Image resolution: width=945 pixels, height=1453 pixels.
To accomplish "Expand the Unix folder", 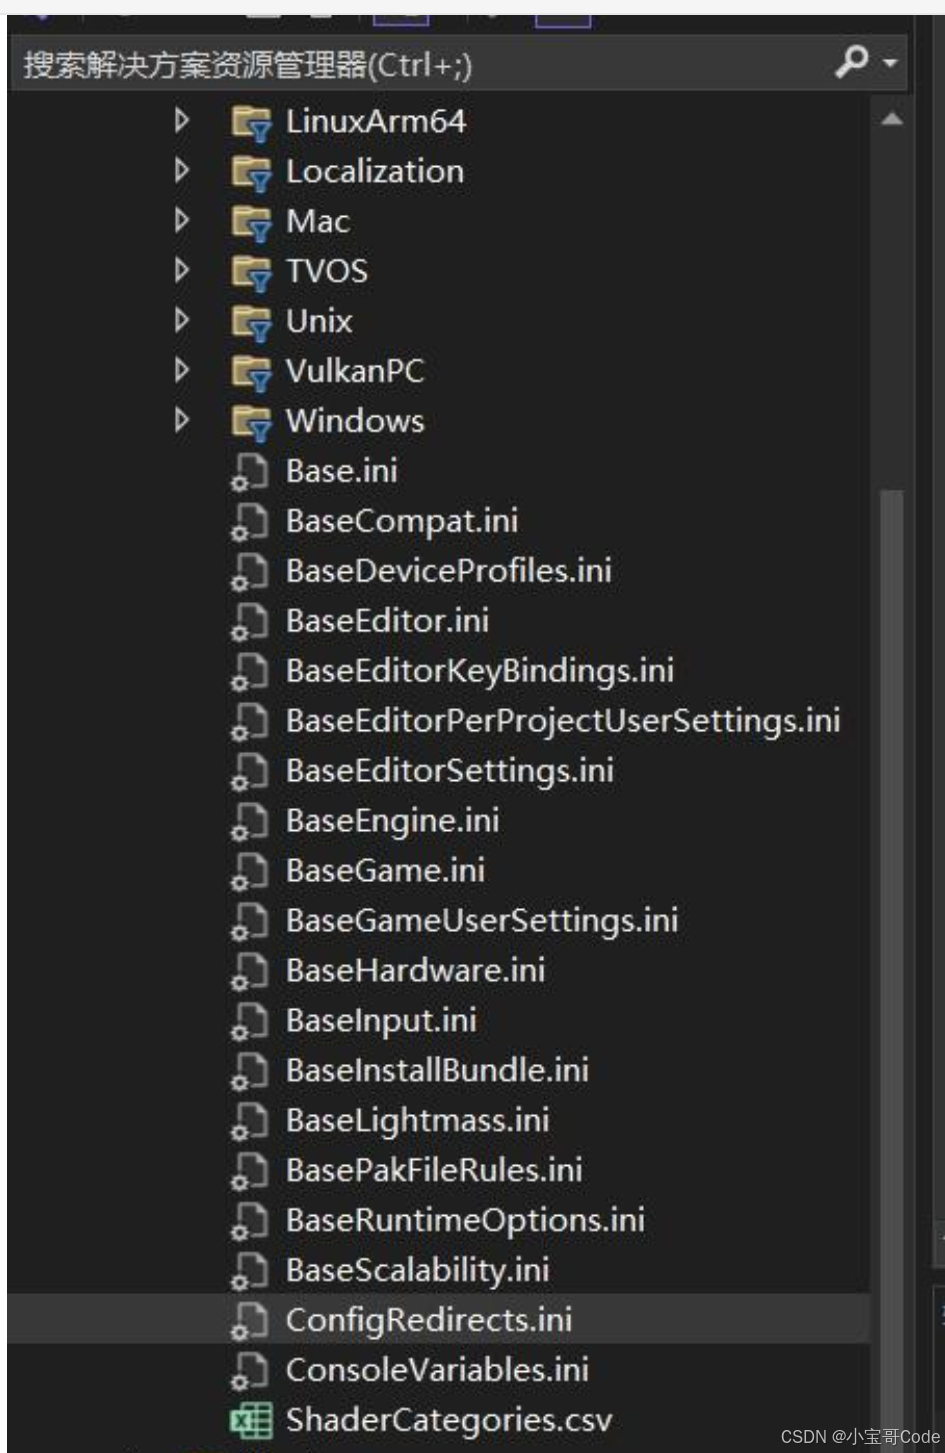I will [x=183, y=321].
